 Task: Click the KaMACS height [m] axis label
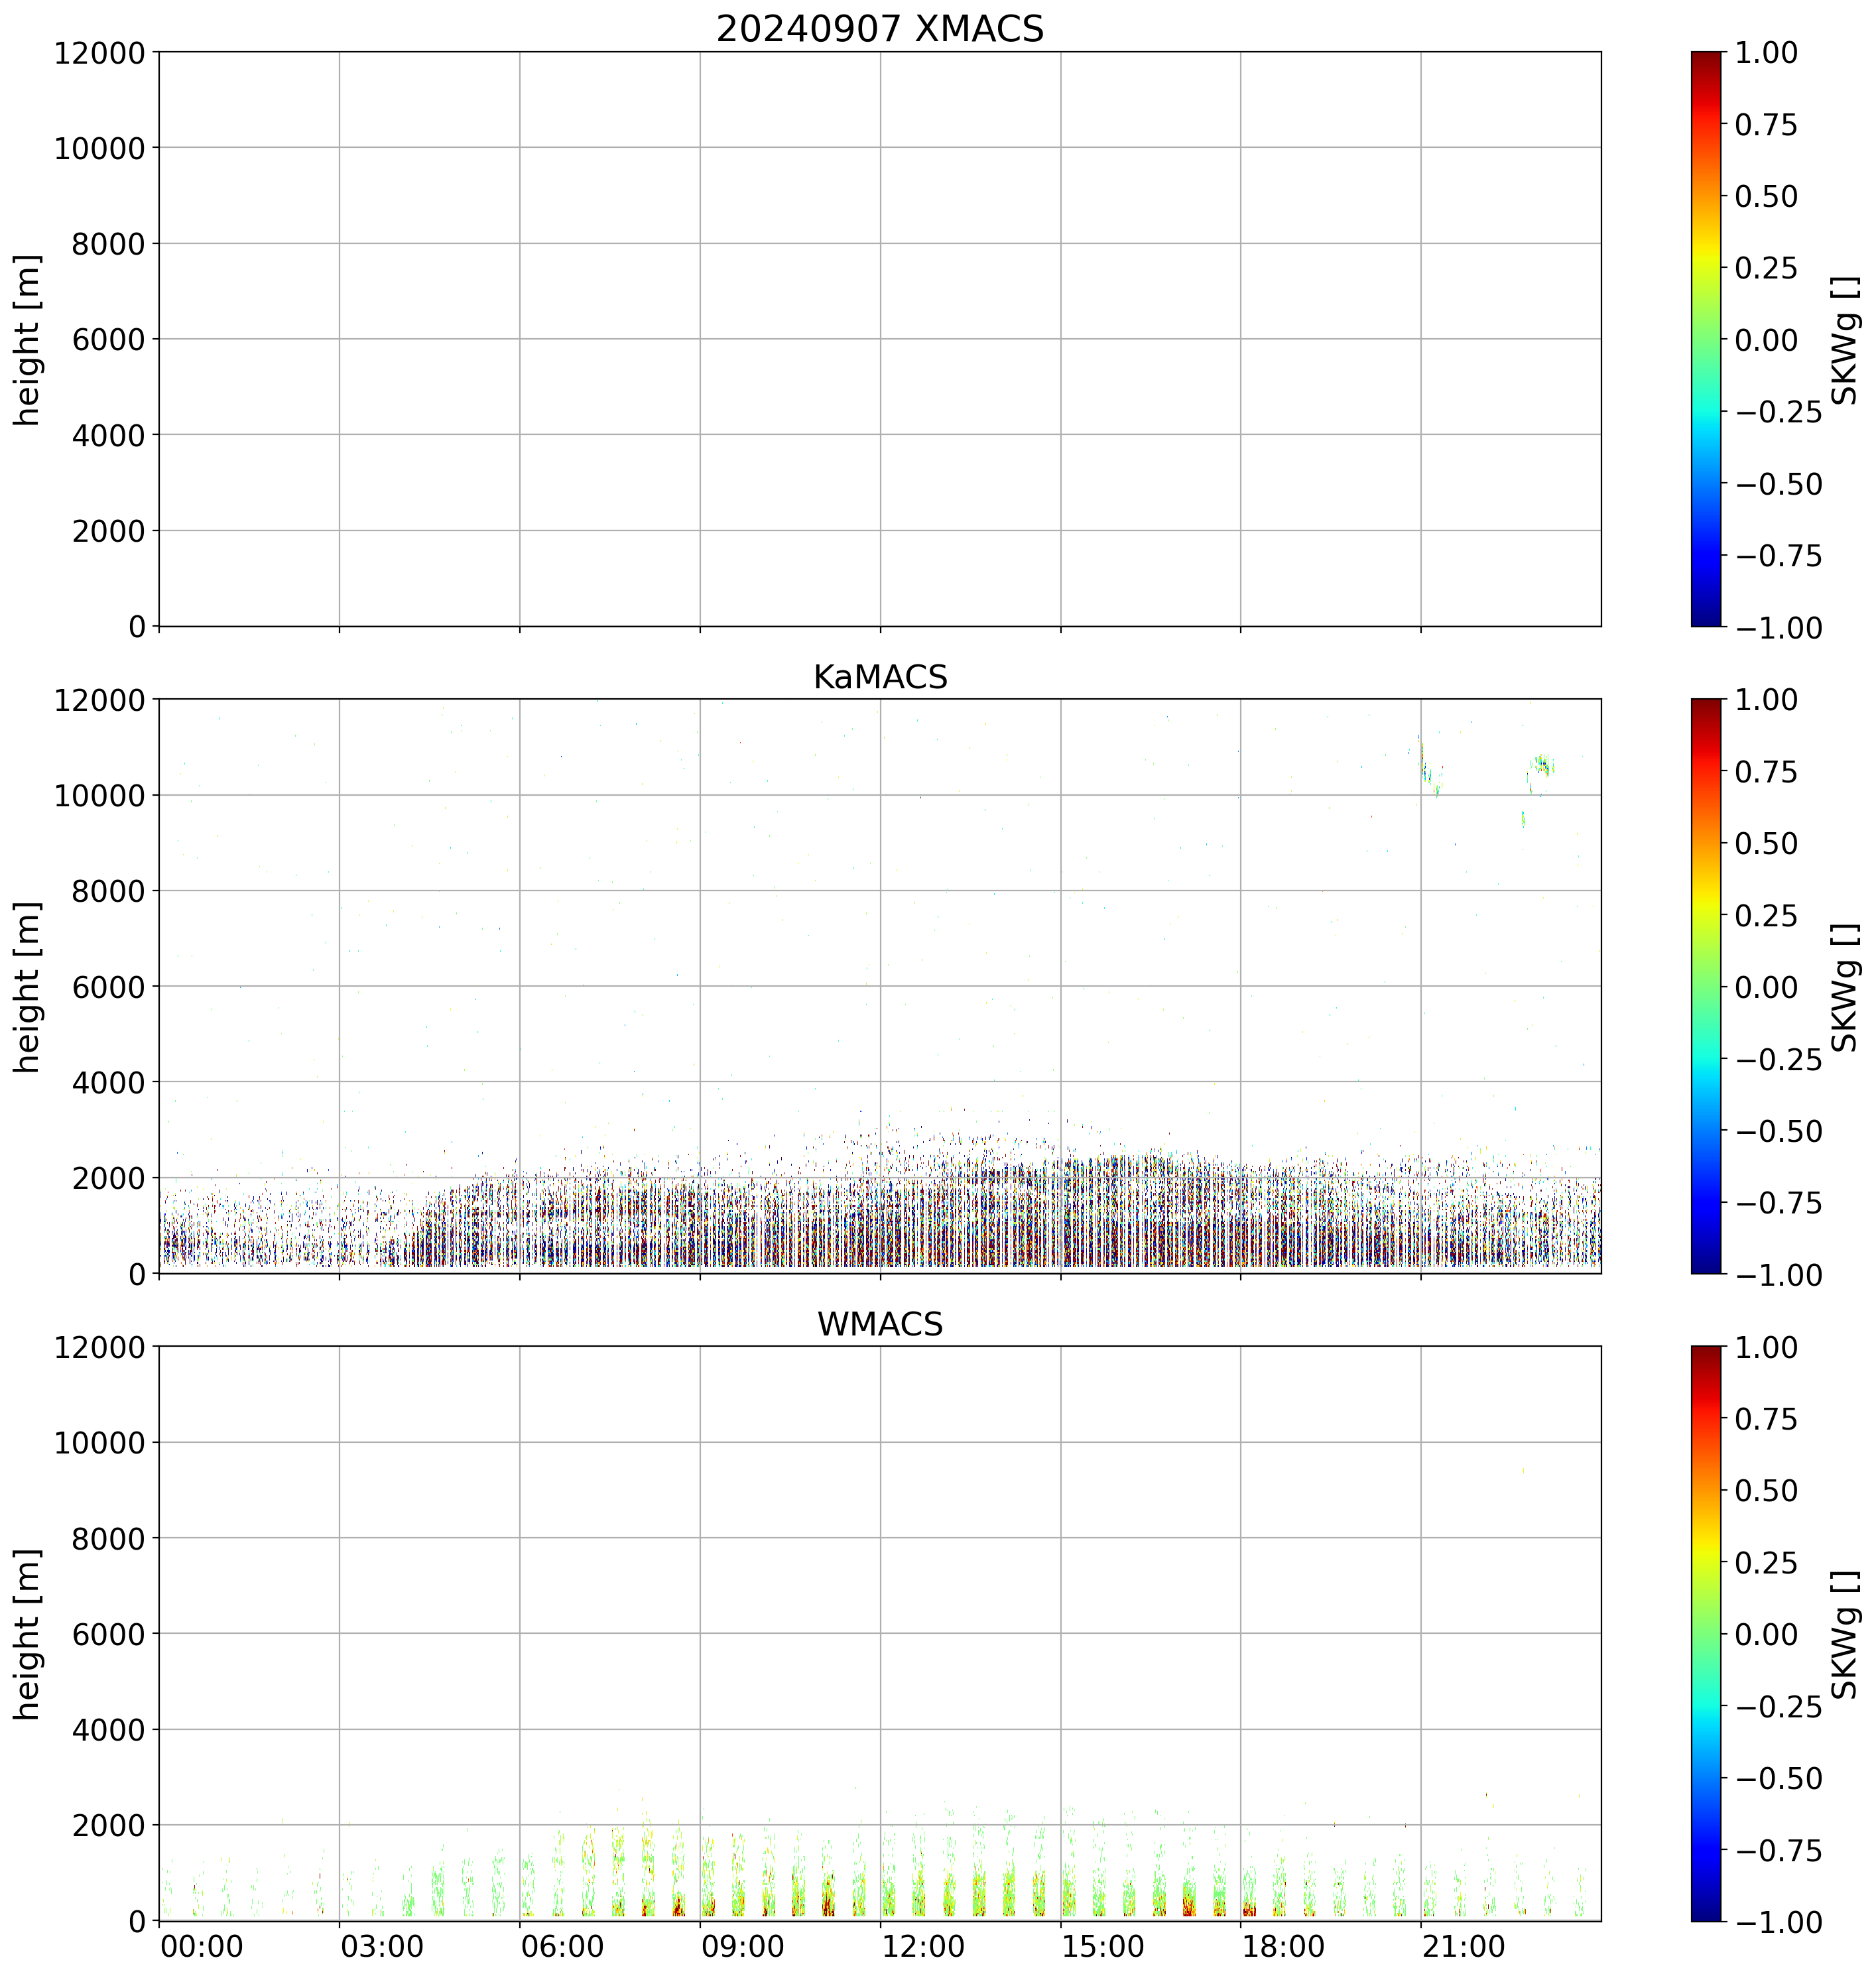28,987
